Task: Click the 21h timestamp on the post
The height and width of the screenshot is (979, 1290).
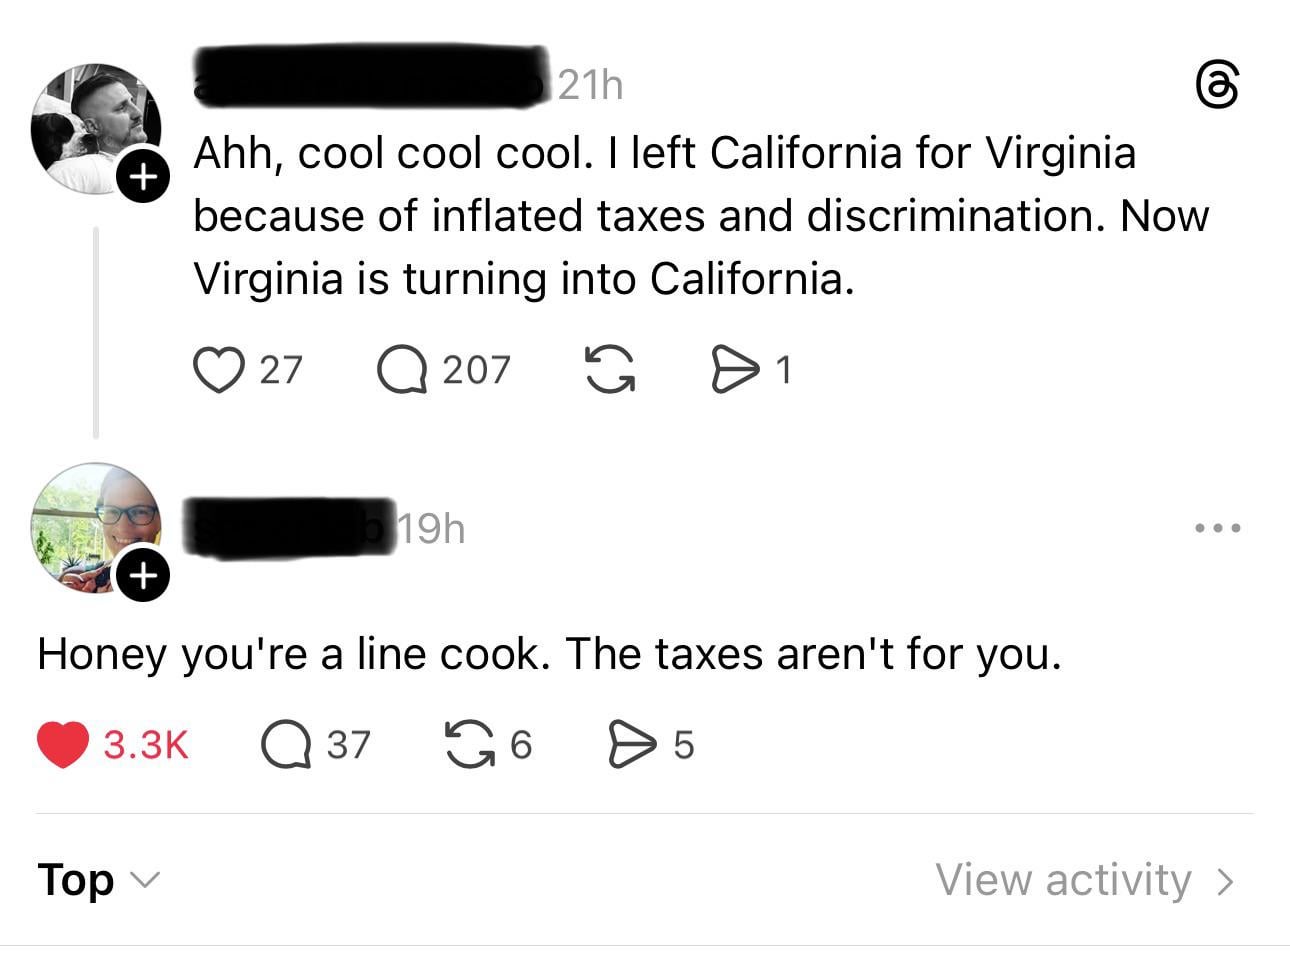Action: tap(590, 86)
